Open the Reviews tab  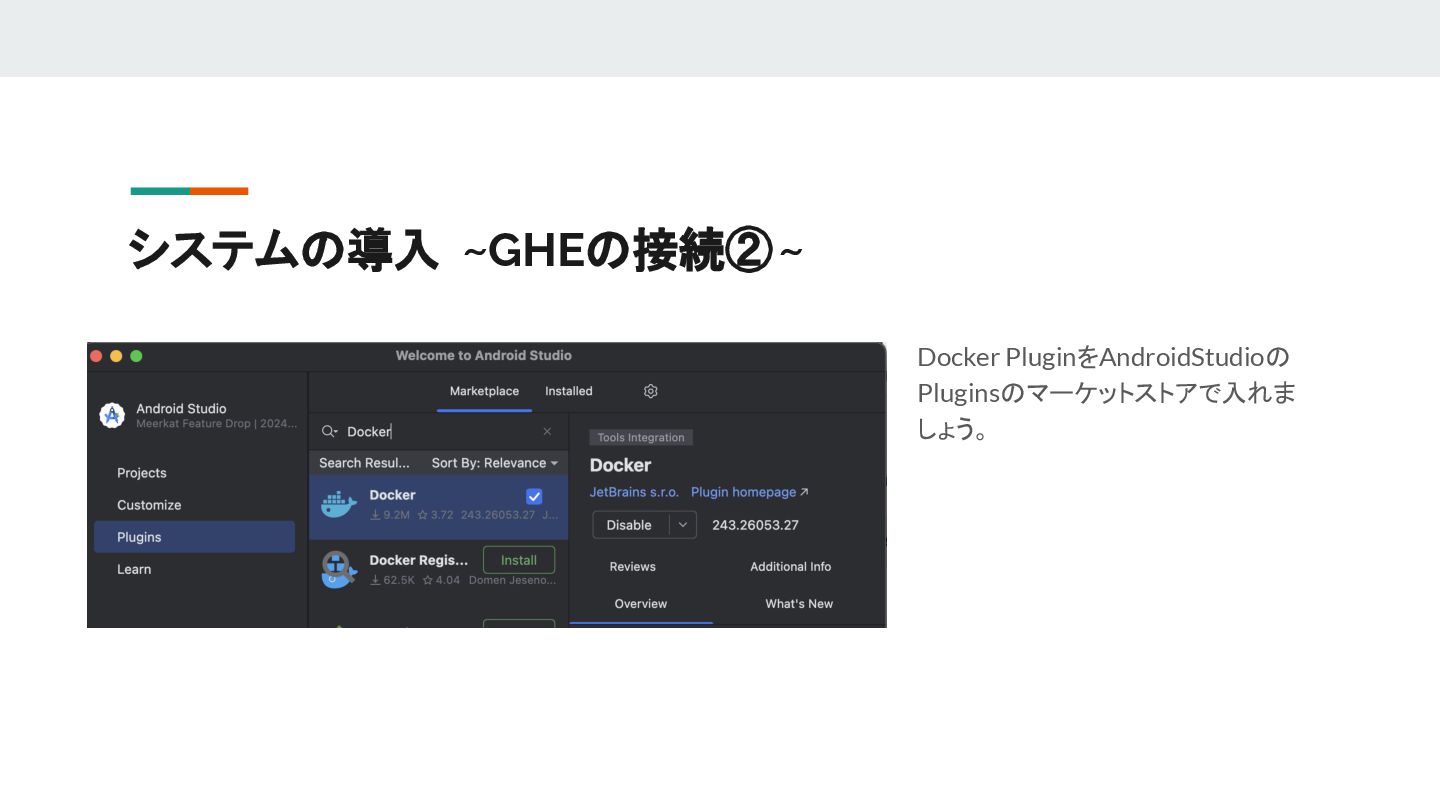click(x=633, y=567)
